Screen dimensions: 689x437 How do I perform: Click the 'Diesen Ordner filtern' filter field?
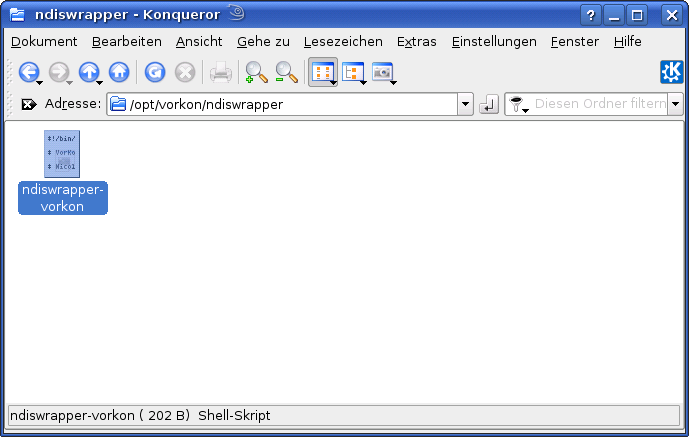600,104
